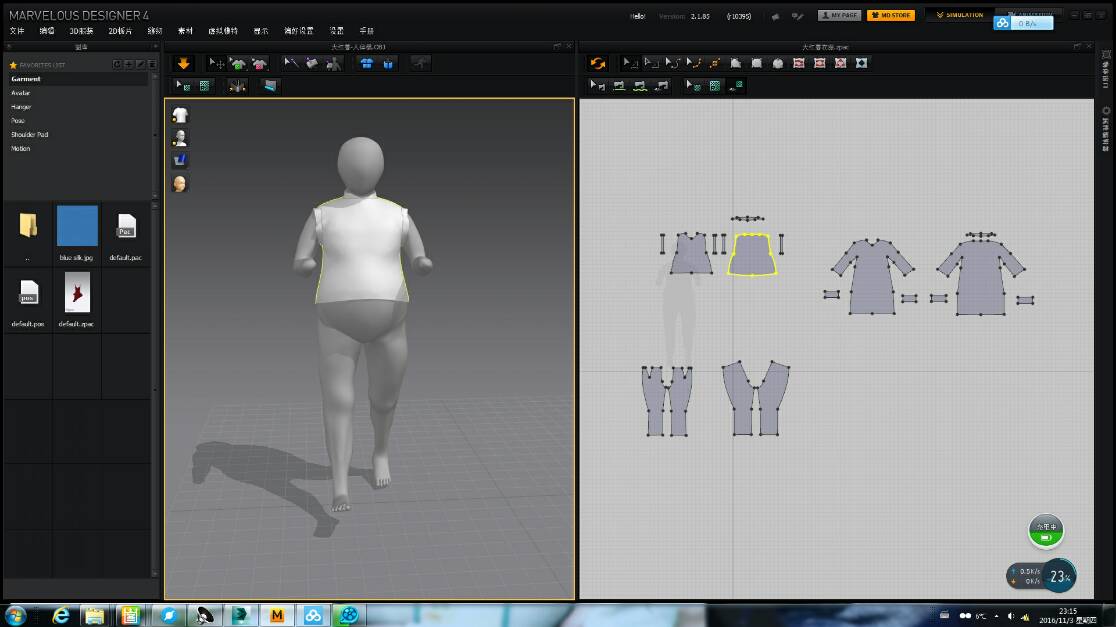1116x627 pixels.
Task: Click the MD STORE button
Action: 889,15
